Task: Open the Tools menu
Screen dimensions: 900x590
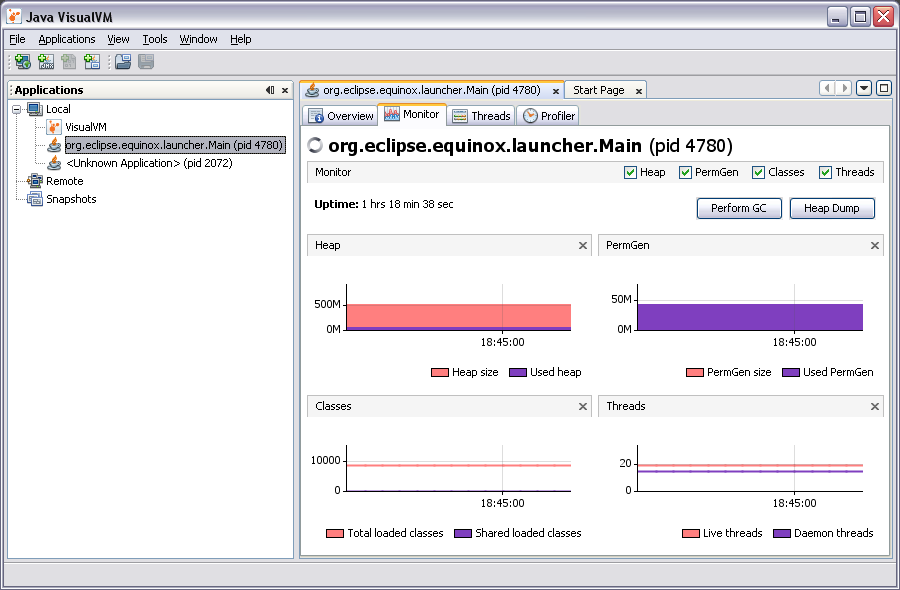Action: coord(155,39)
